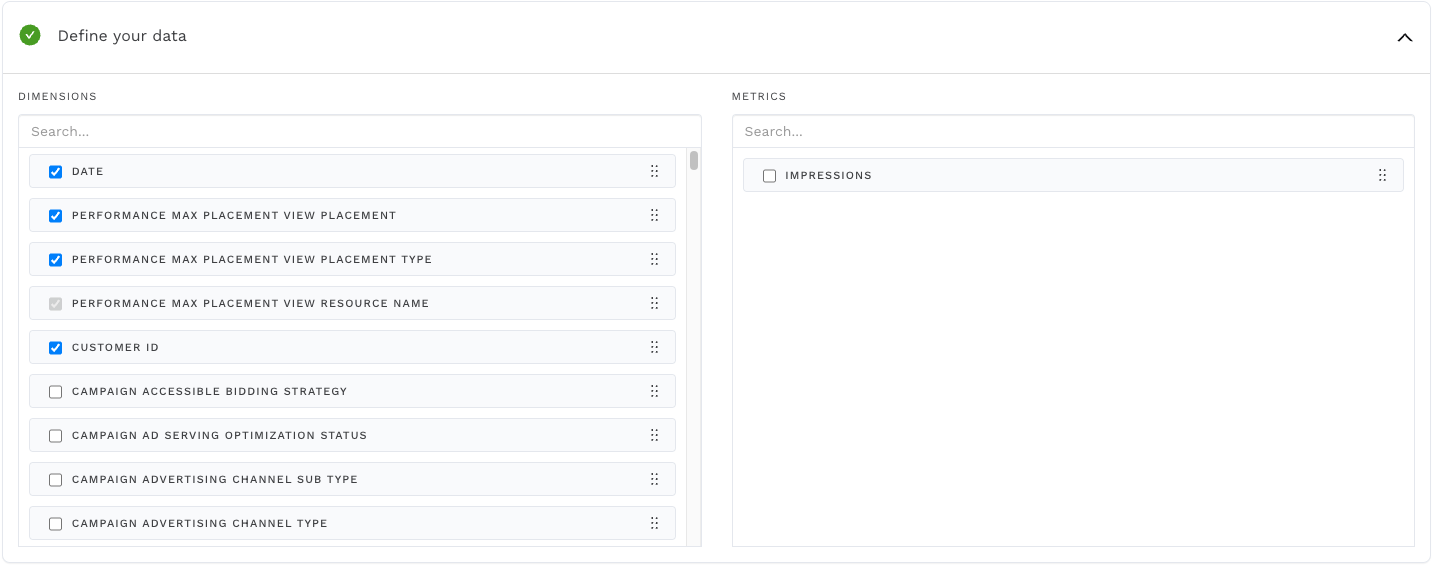Click drag handle icon on DATE row
Screen dimensions: 1442x572
[x=654, y=171]
